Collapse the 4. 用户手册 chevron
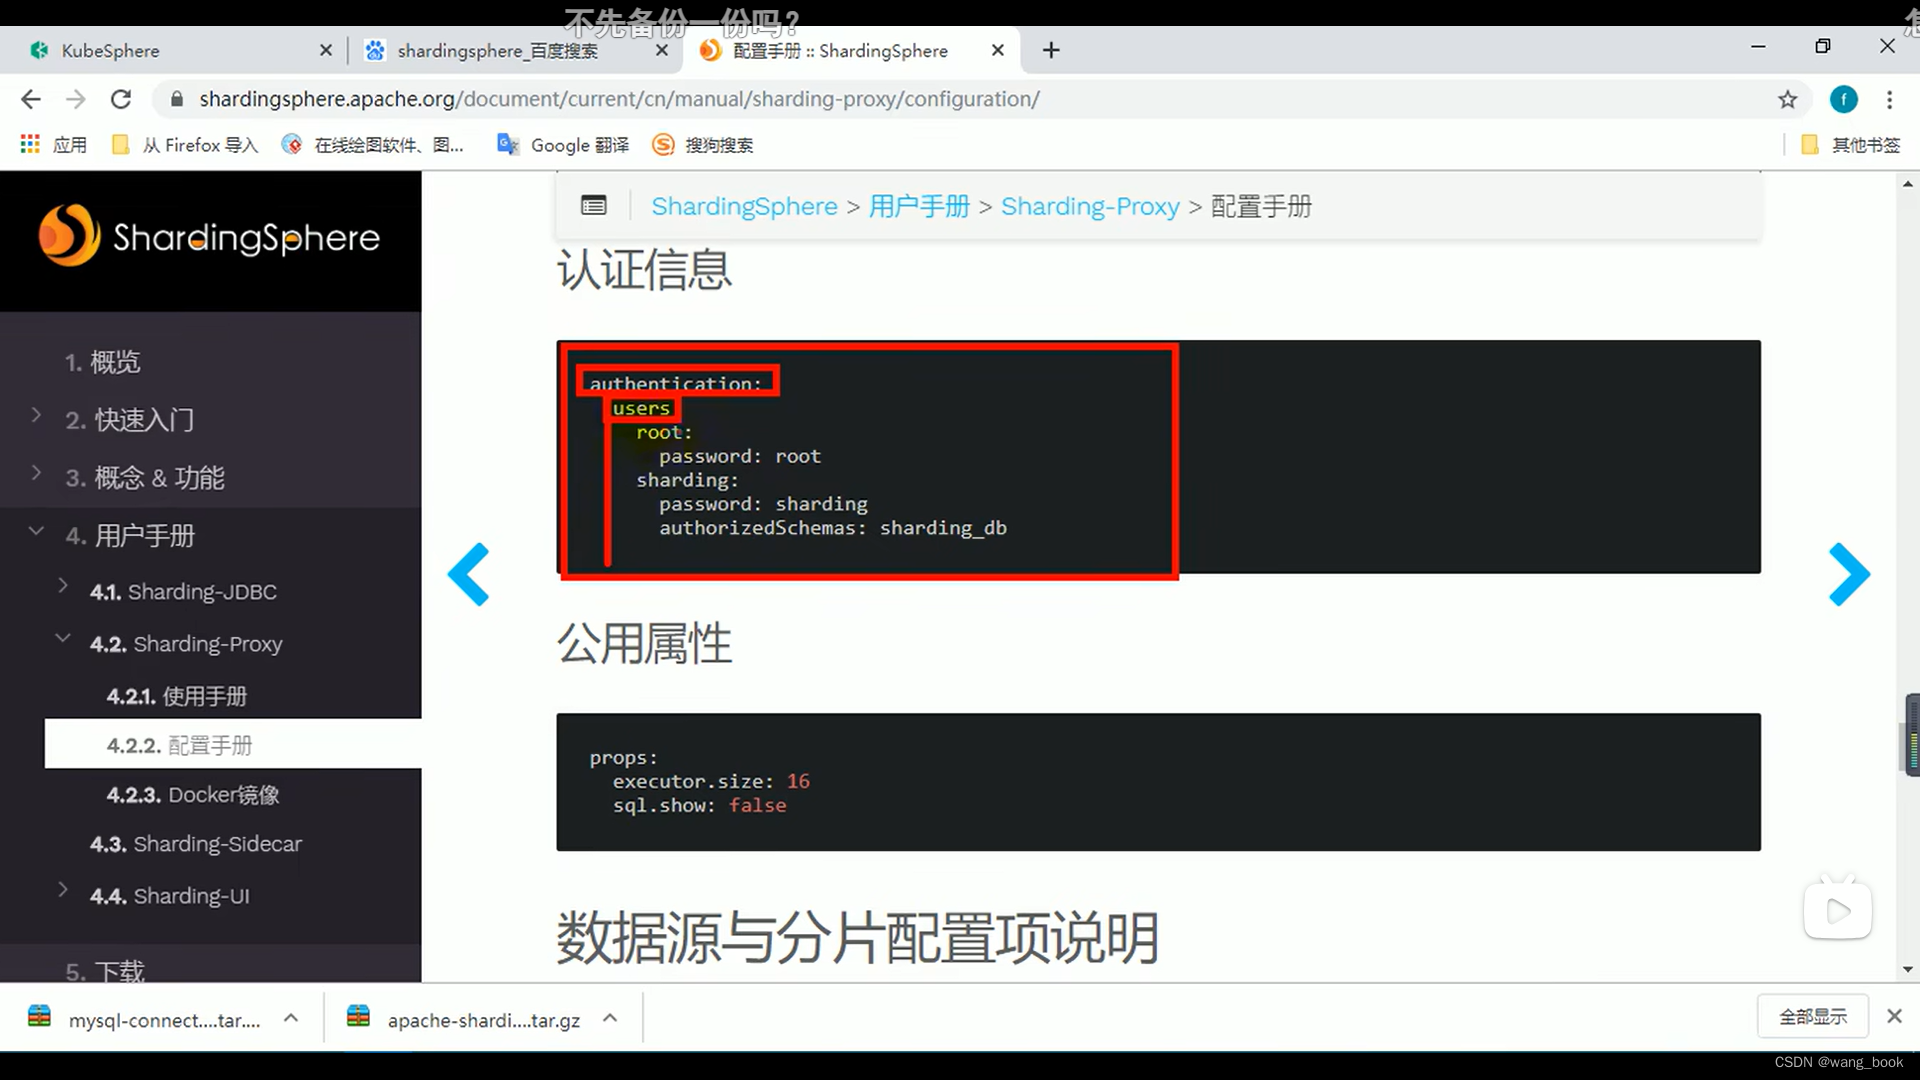Image resolution: width=1920 pixels, height=1080 pixels. tap(36, 530)
